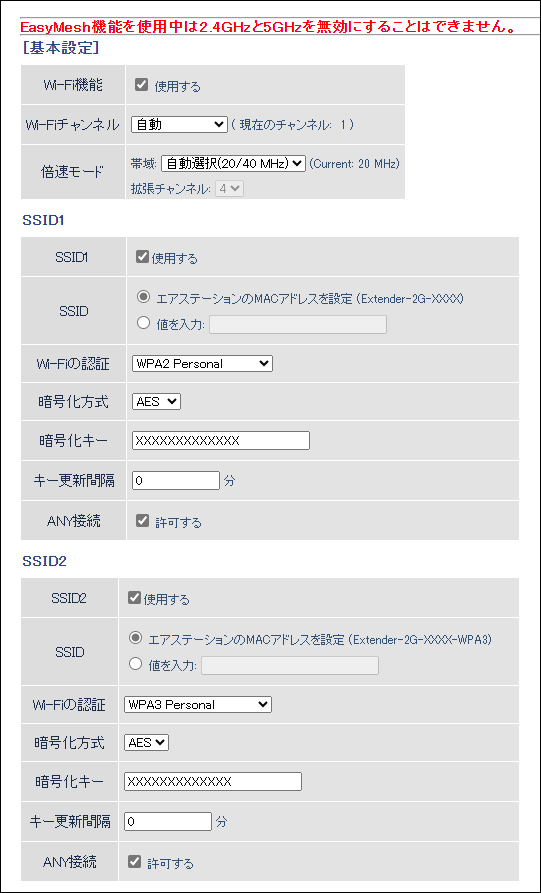The width and height of the screenshot is (541, 893).
Task: Toggle the Wi-Fi機能 使用する checkbox
Action: coord(141,85)
